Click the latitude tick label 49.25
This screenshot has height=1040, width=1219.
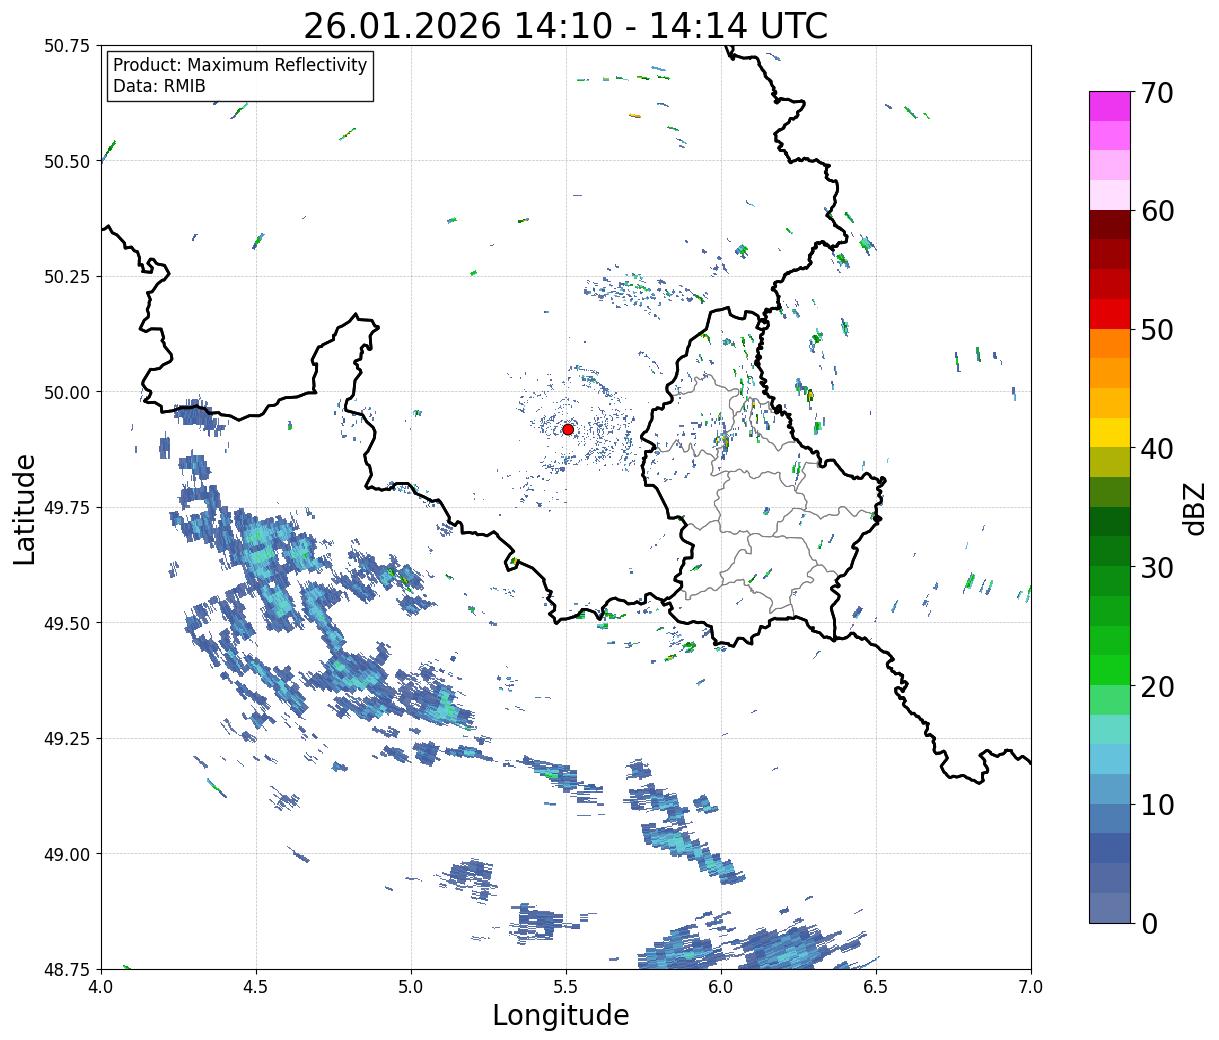(67, 739)
